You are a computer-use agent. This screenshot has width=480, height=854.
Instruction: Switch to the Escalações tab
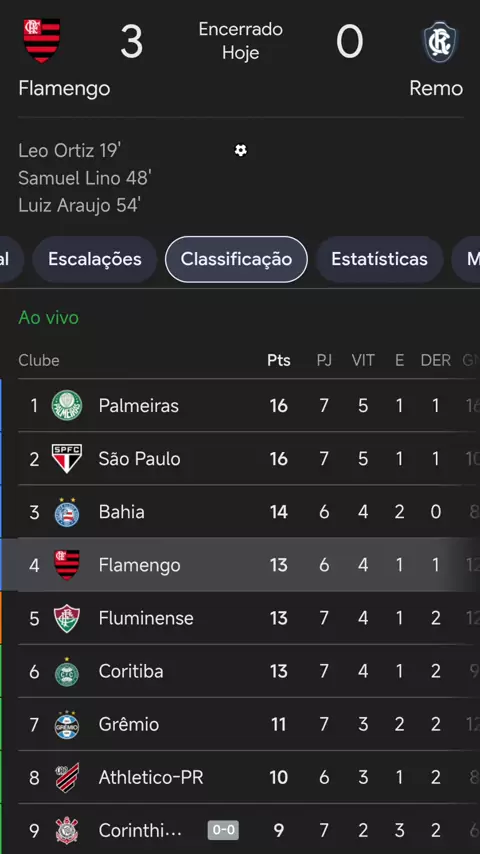[x=95, y=259]
